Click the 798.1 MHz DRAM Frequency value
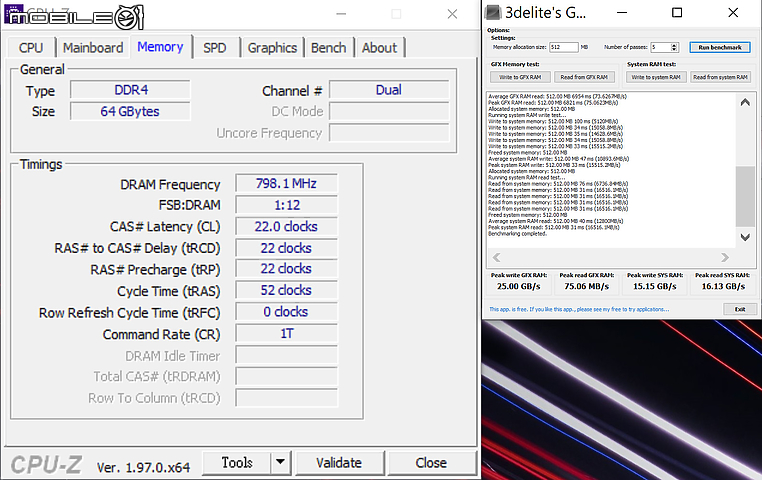The height and width of the screenshot is (480, 762). point(286,184)
